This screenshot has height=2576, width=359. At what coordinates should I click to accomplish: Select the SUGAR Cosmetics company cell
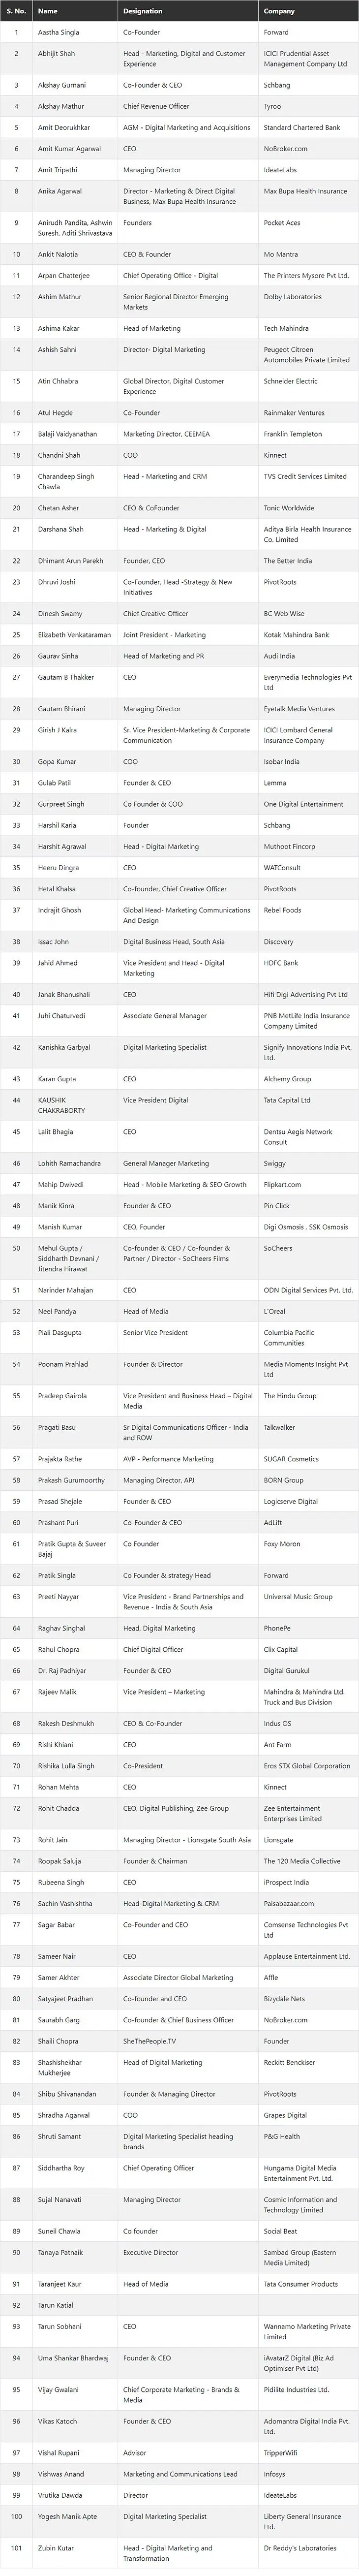(x=291, y=1459)
